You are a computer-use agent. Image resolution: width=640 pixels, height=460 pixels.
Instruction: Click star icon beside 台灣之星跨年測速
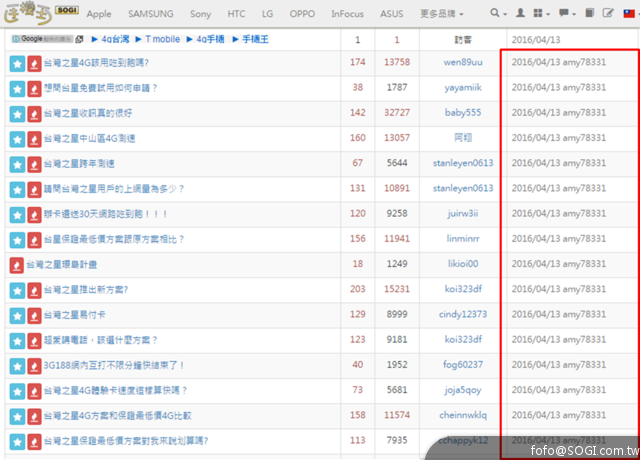[x=17, y=164]
